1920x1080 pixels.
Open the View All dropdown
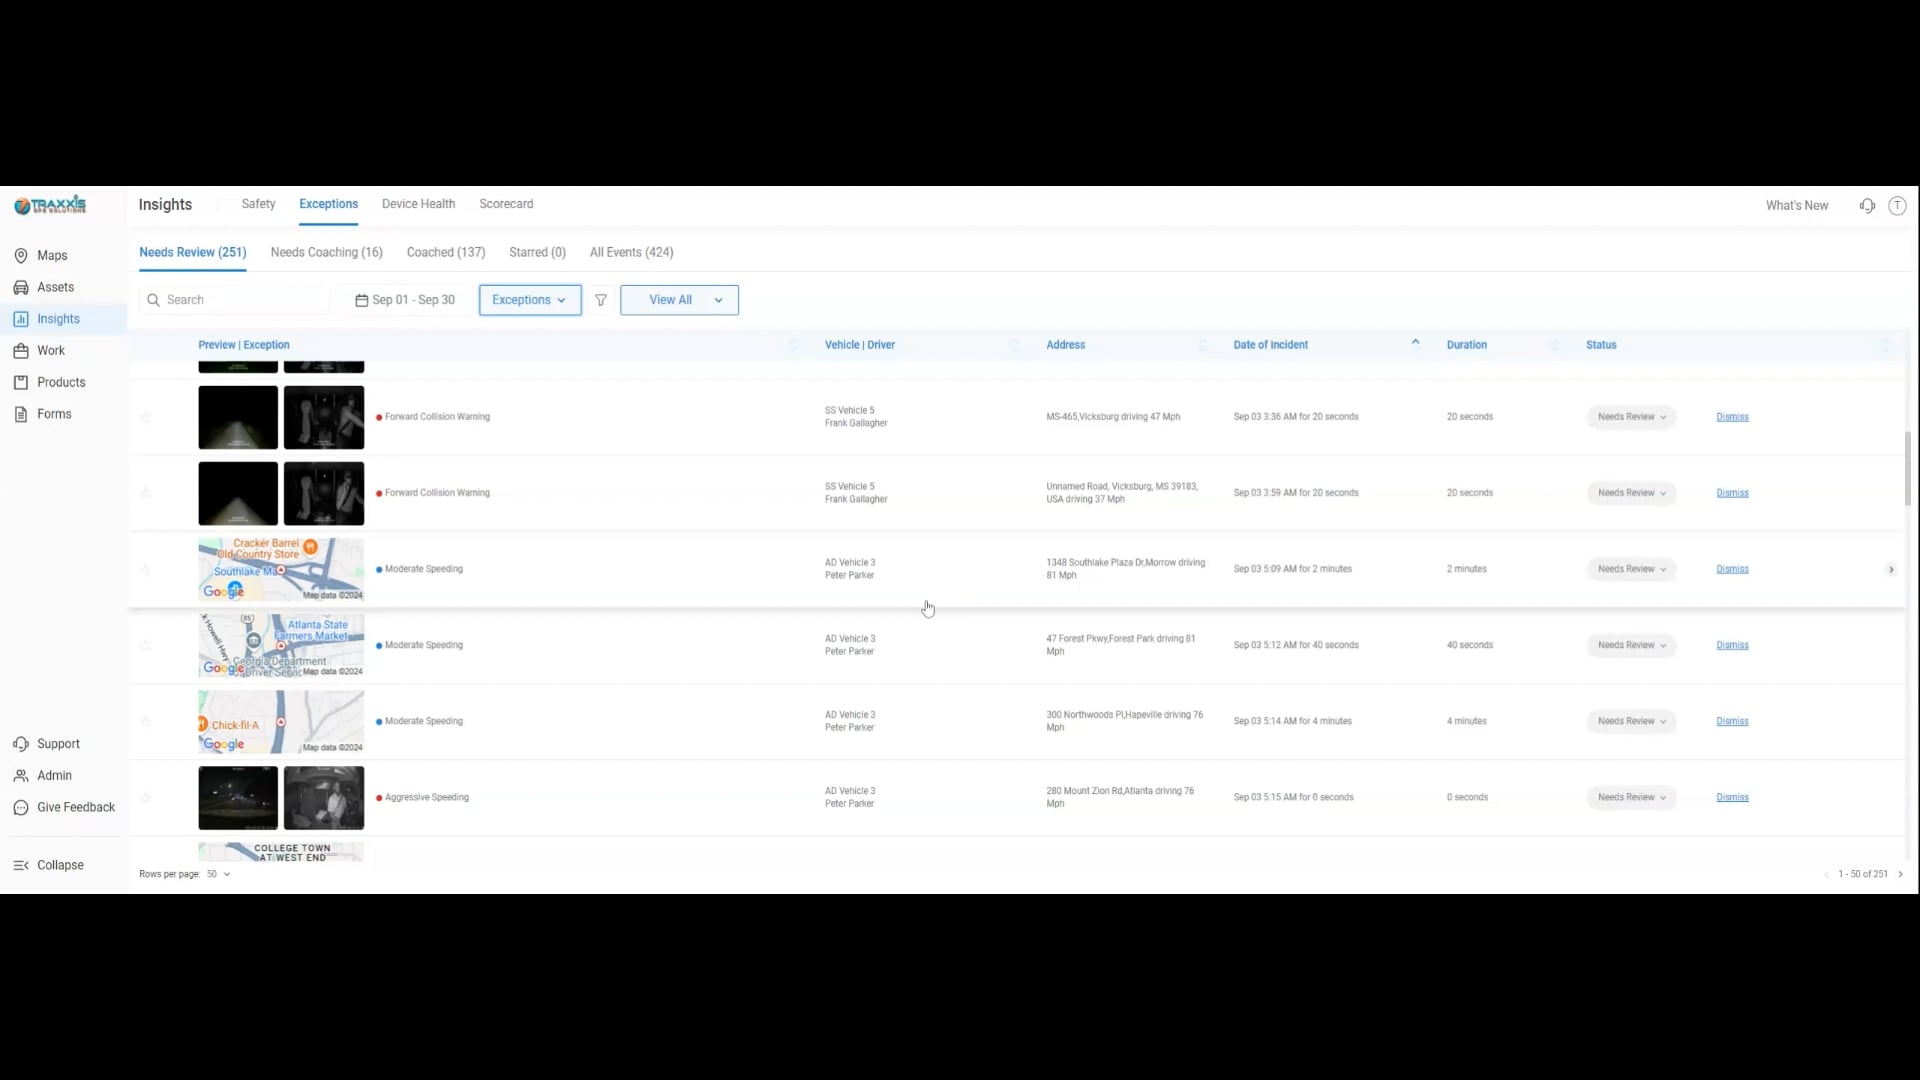point(679,300)
